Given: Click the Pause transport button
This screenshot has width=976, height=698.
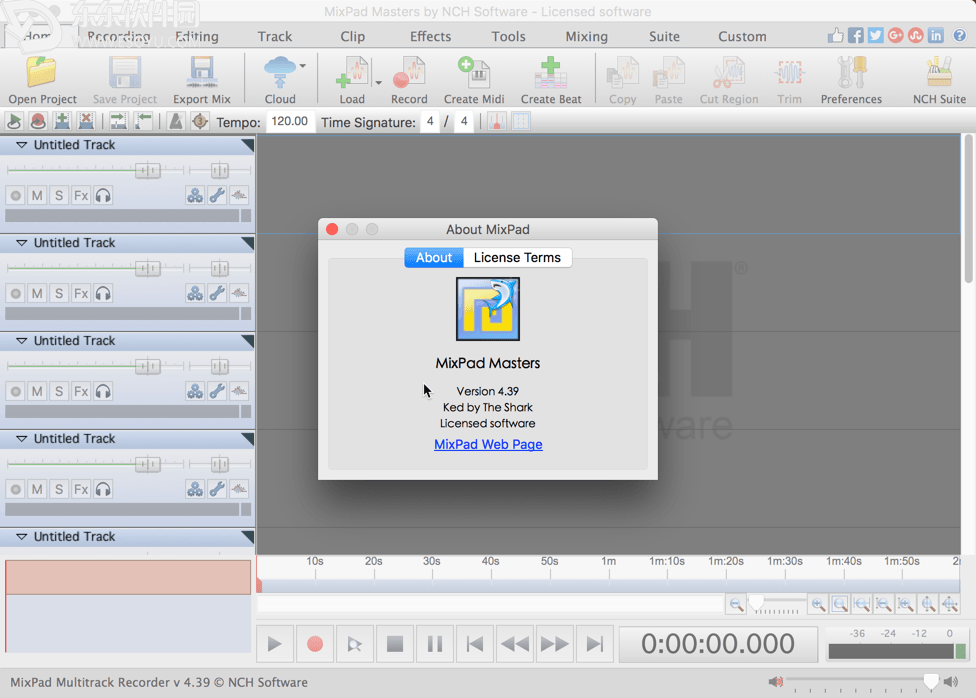Looking at the screenshot, I should tap(435, 643).
